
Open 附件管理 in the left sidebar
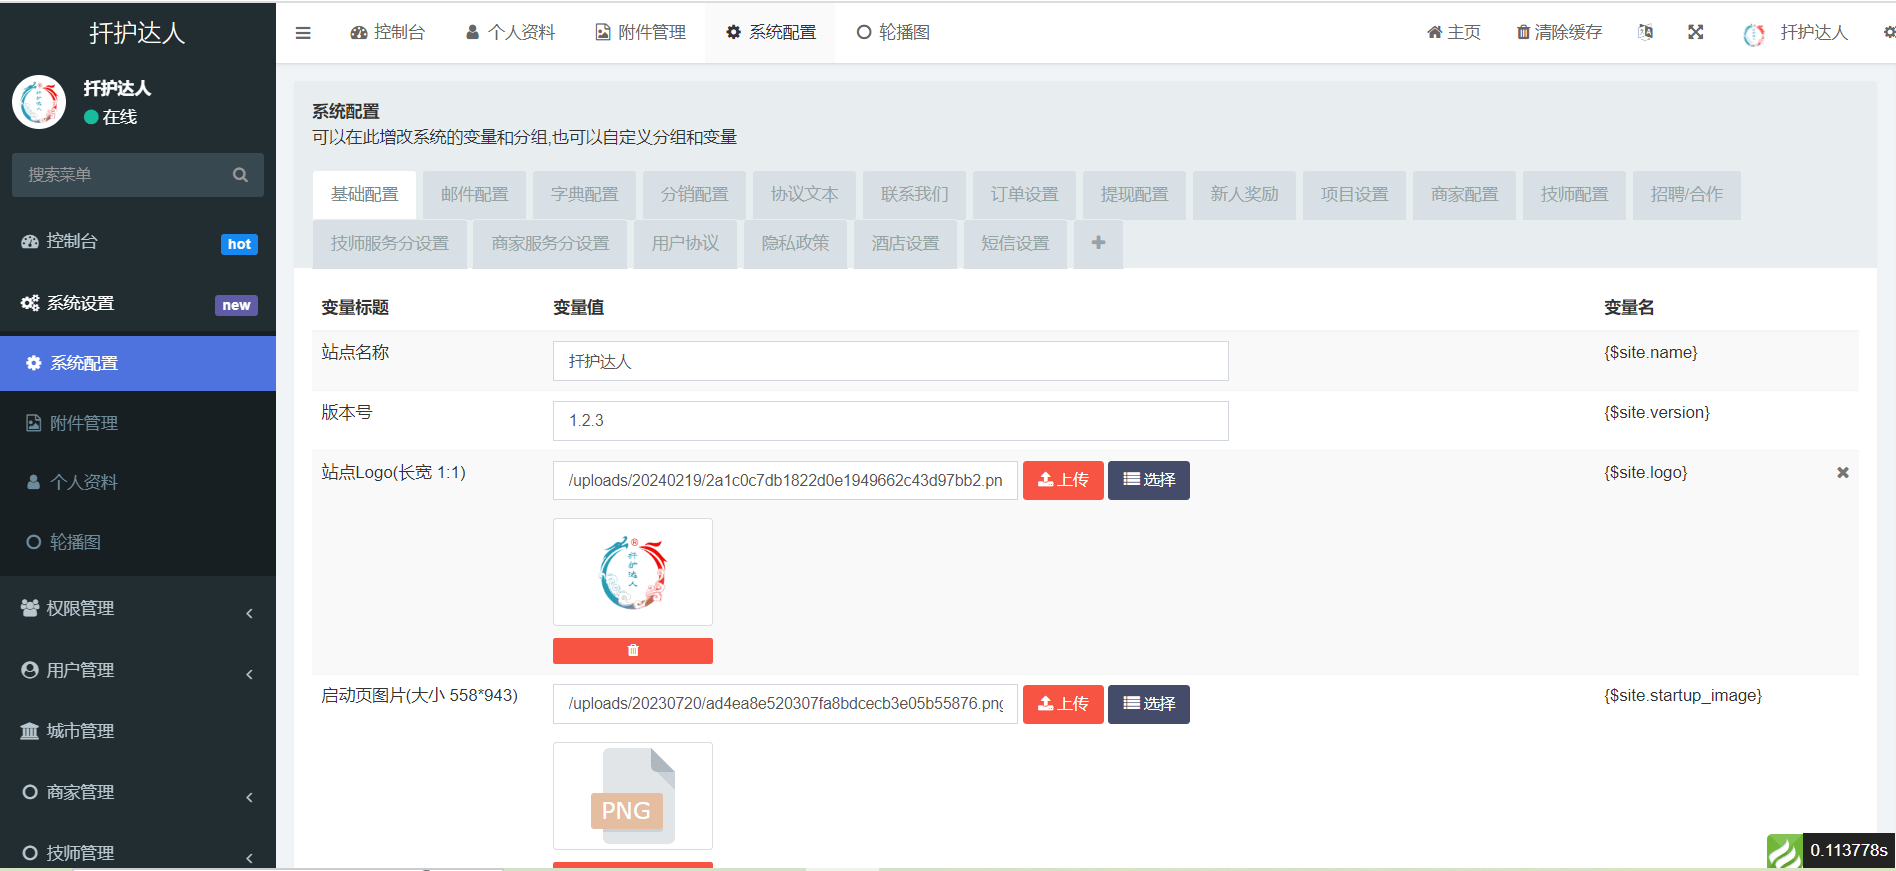click(x=84, y=423)
